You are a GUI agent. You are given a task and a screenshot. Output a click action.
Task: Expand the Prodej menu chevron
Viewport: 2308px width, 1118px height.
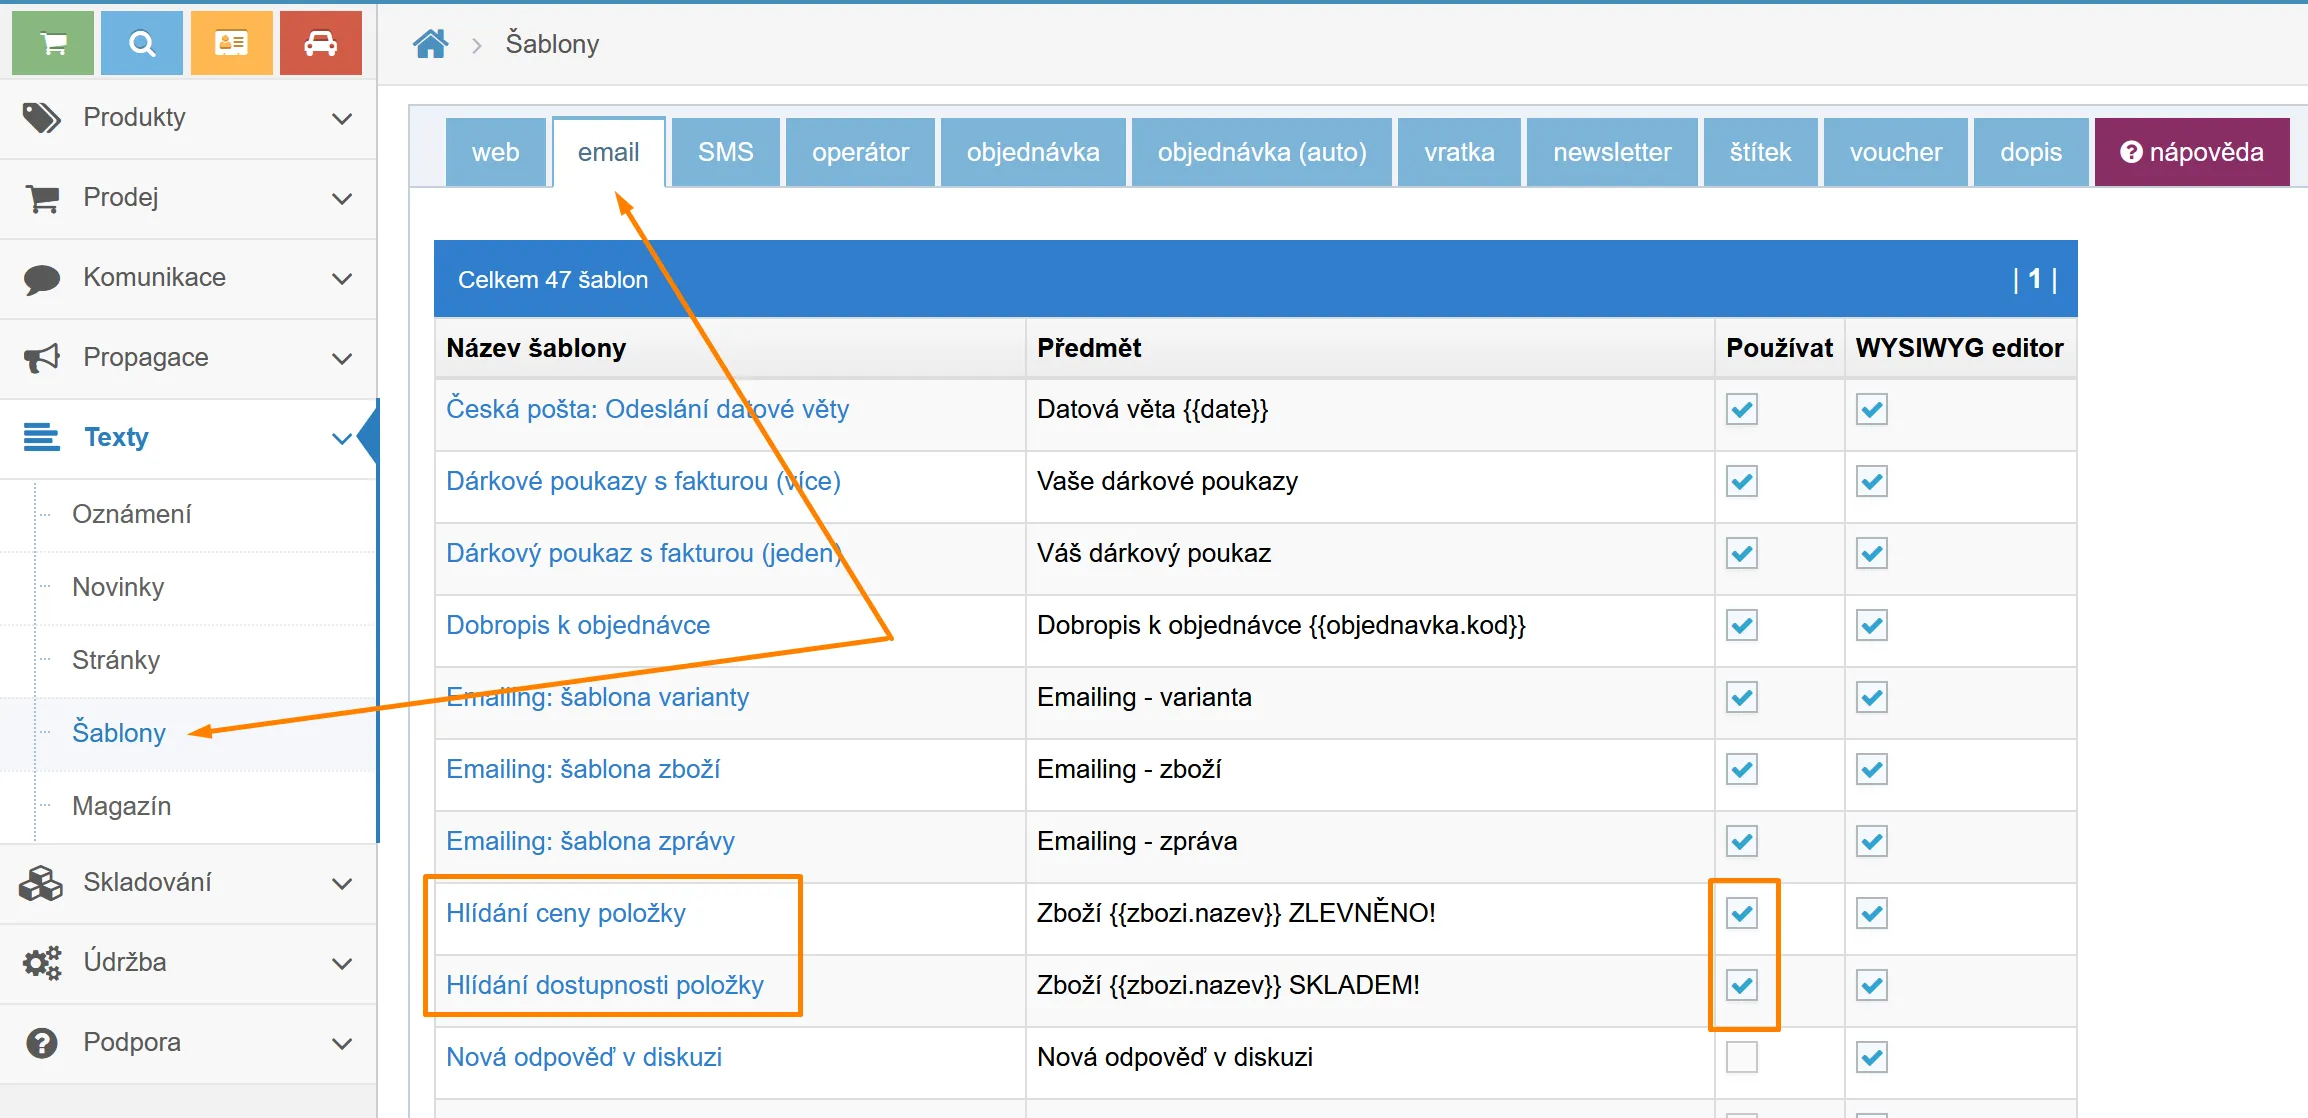pos(342,199)
